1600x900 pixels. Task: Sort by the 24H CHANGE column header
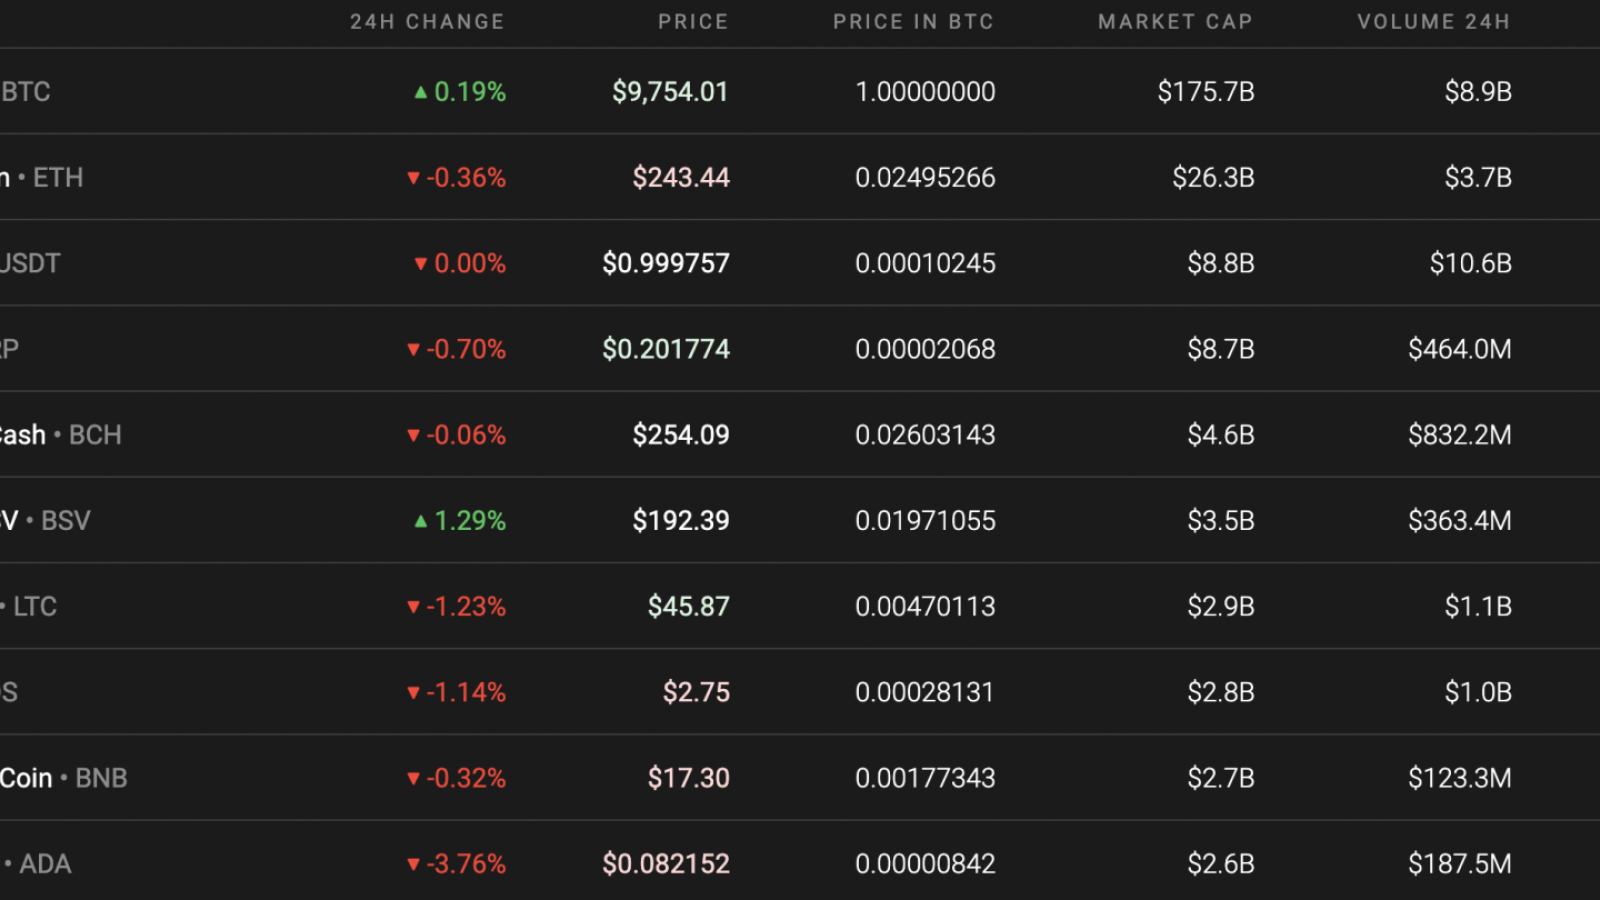tap(427, 22)
